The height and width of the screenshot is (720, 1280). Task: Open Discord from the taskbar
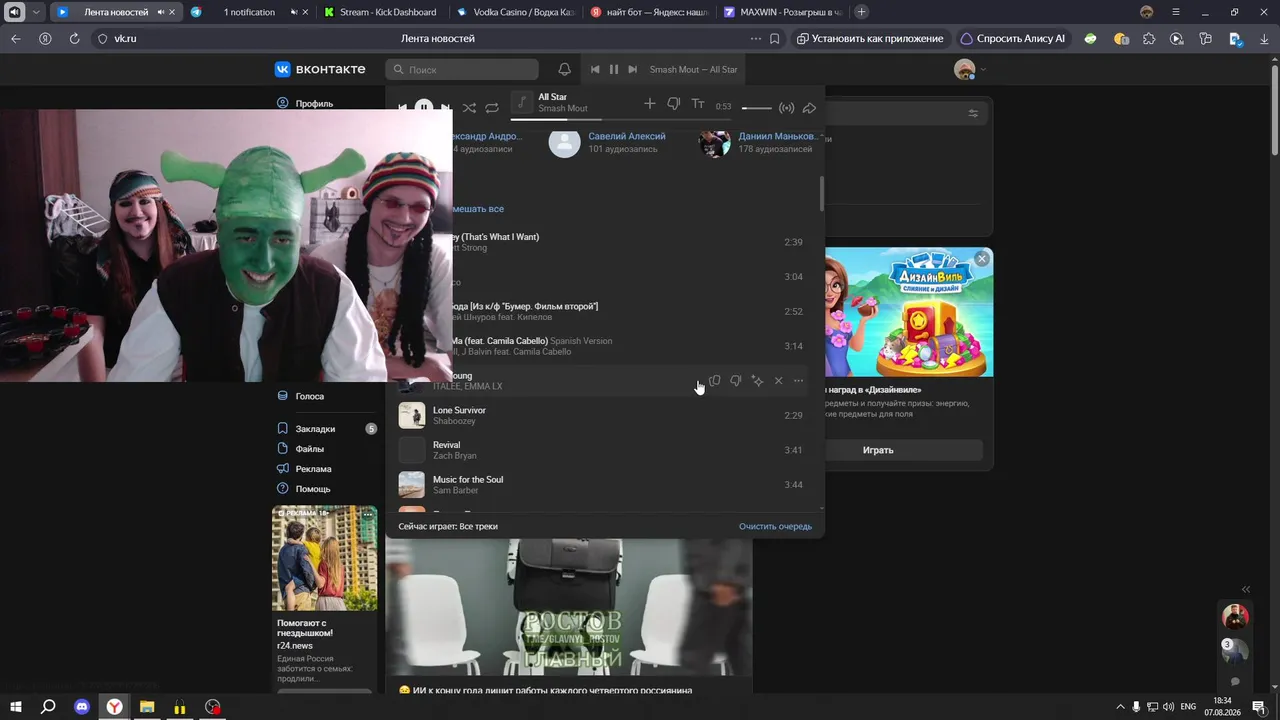pos(82,707)
